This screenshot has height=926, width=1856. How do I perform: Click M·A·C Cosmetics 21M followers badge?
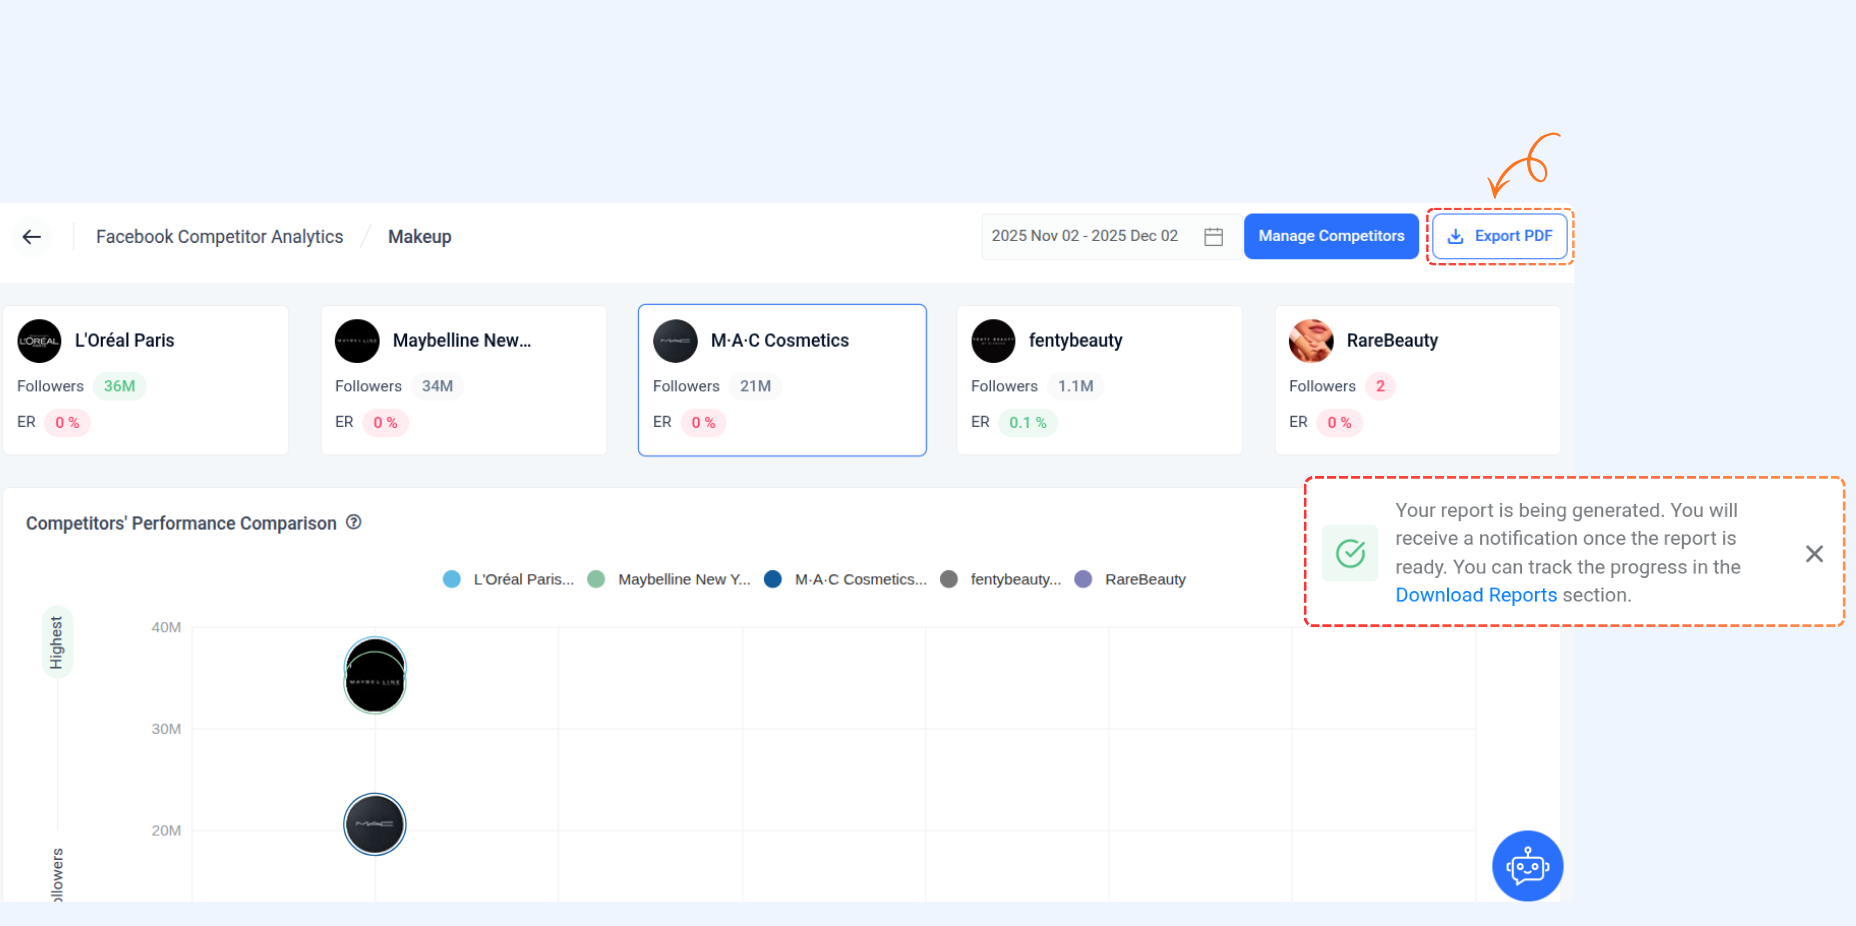755,386
